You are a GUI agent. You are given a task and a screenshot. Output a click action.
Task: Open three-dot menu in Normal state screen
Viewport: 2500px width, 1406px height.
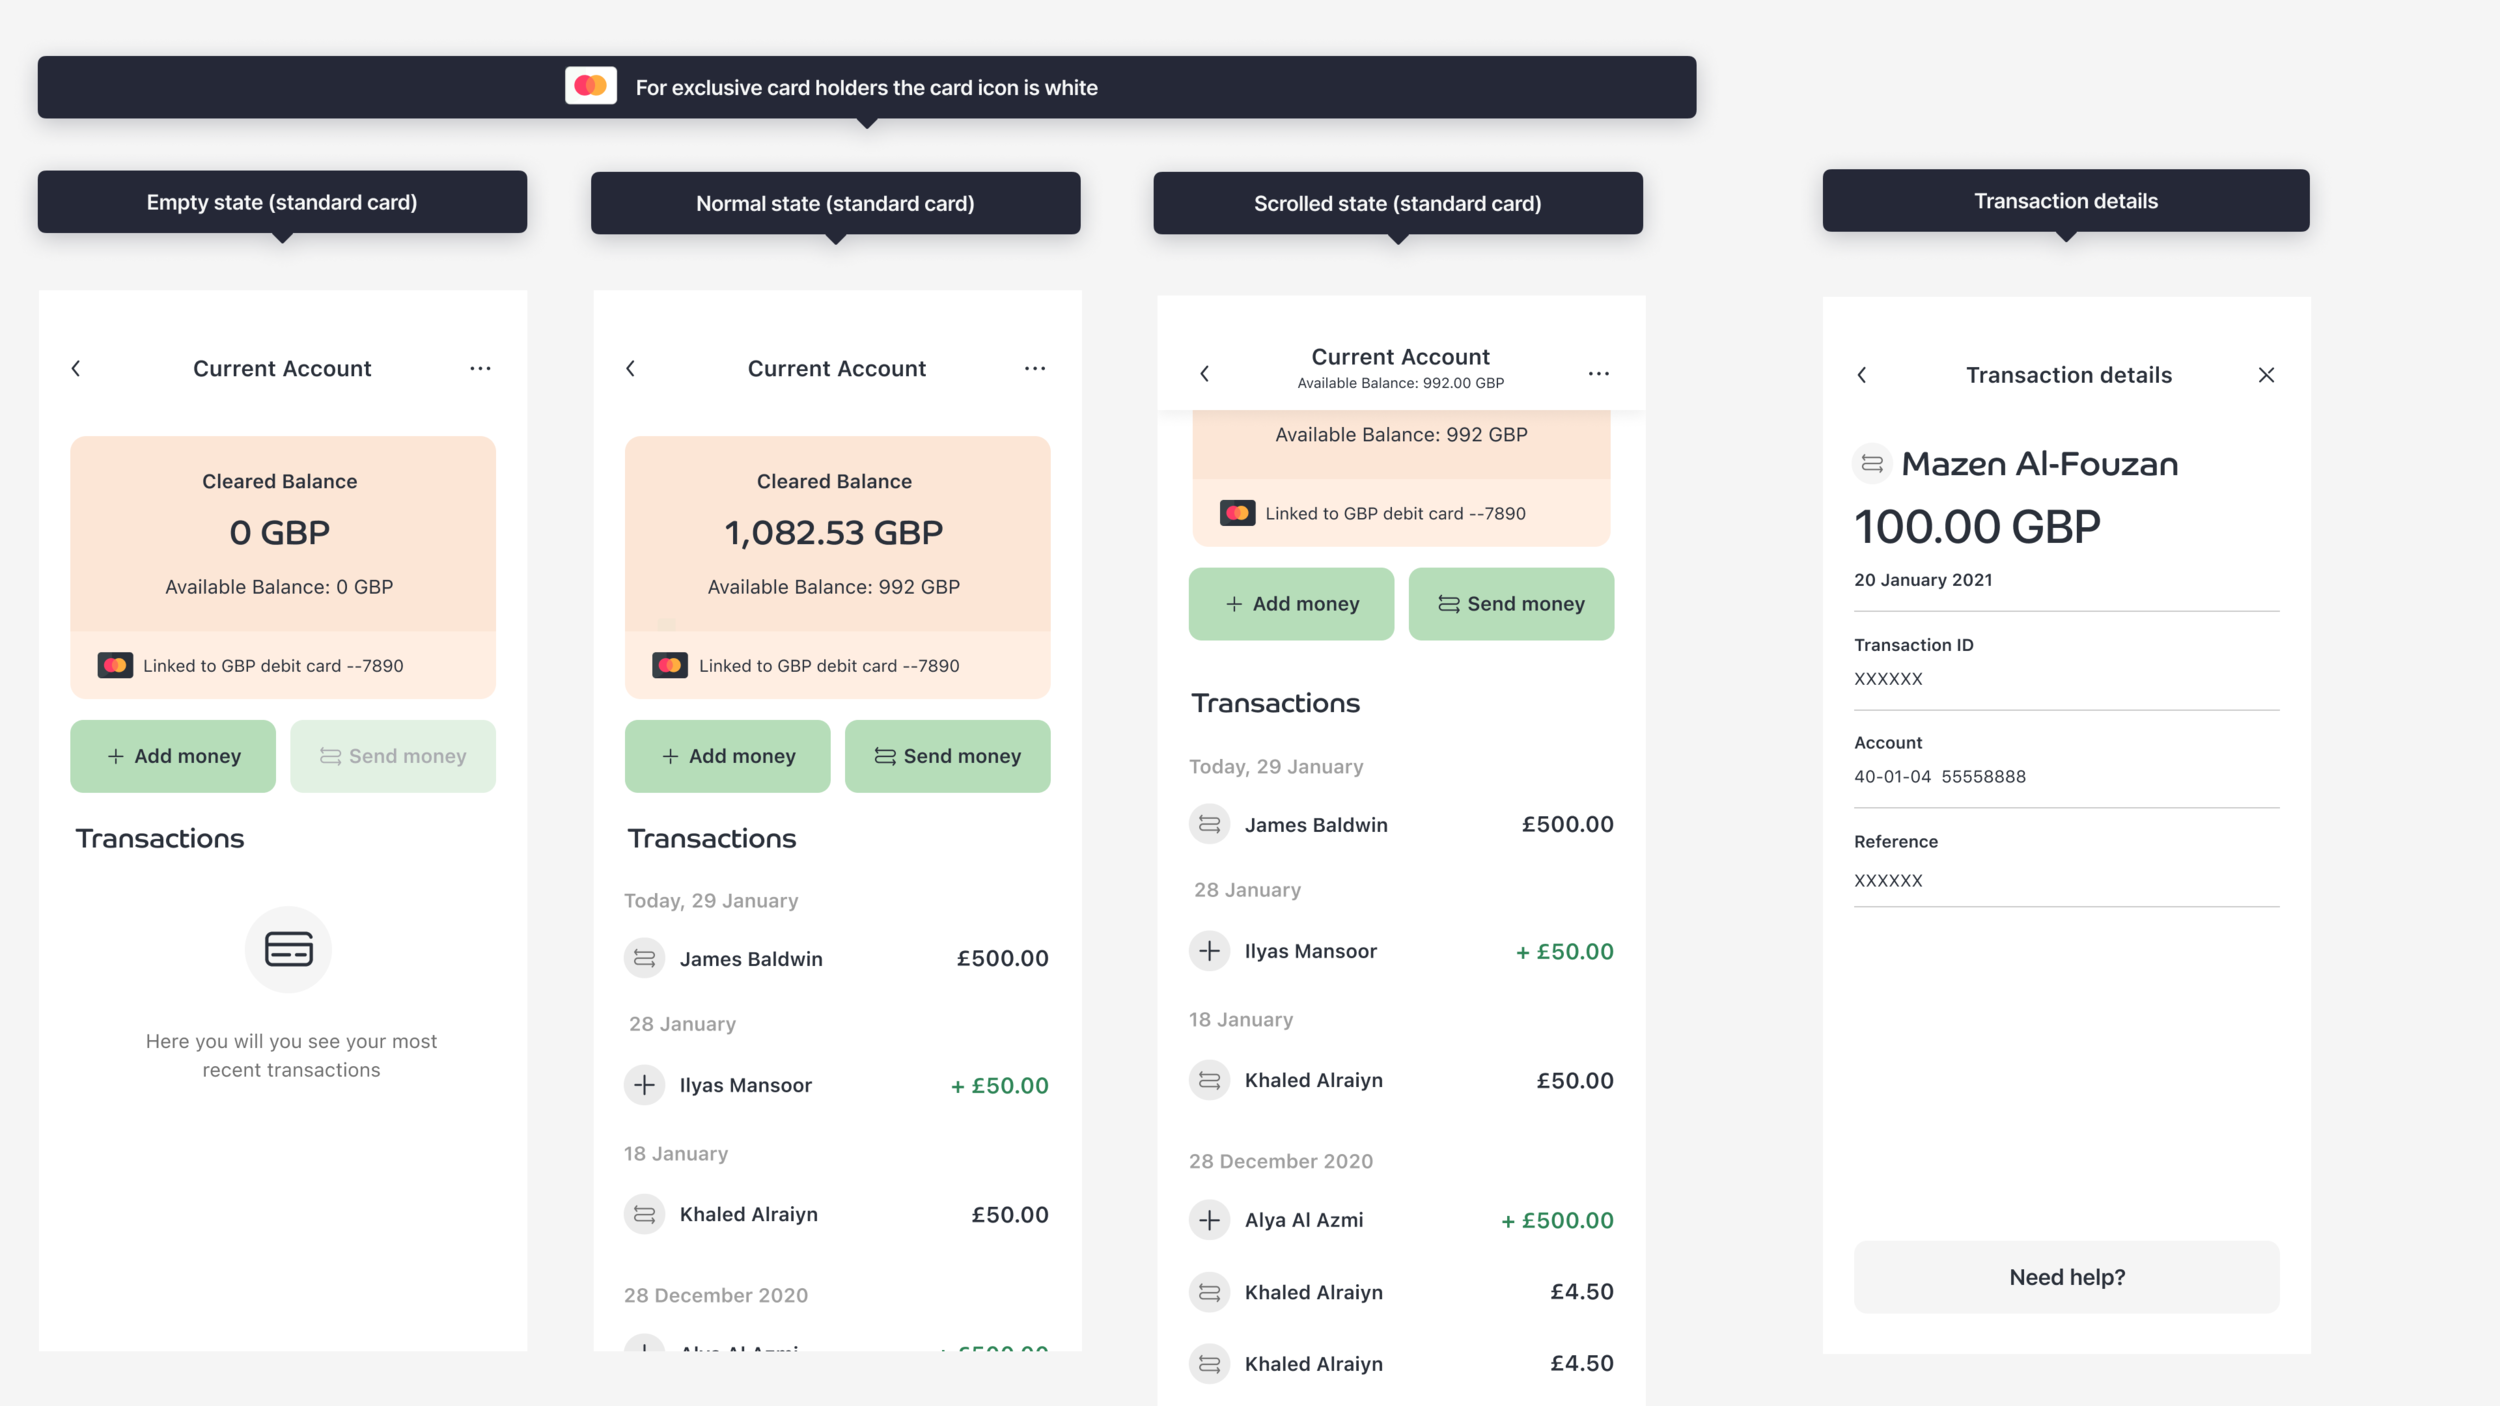pyautogui.click(x=1035, y=369)
